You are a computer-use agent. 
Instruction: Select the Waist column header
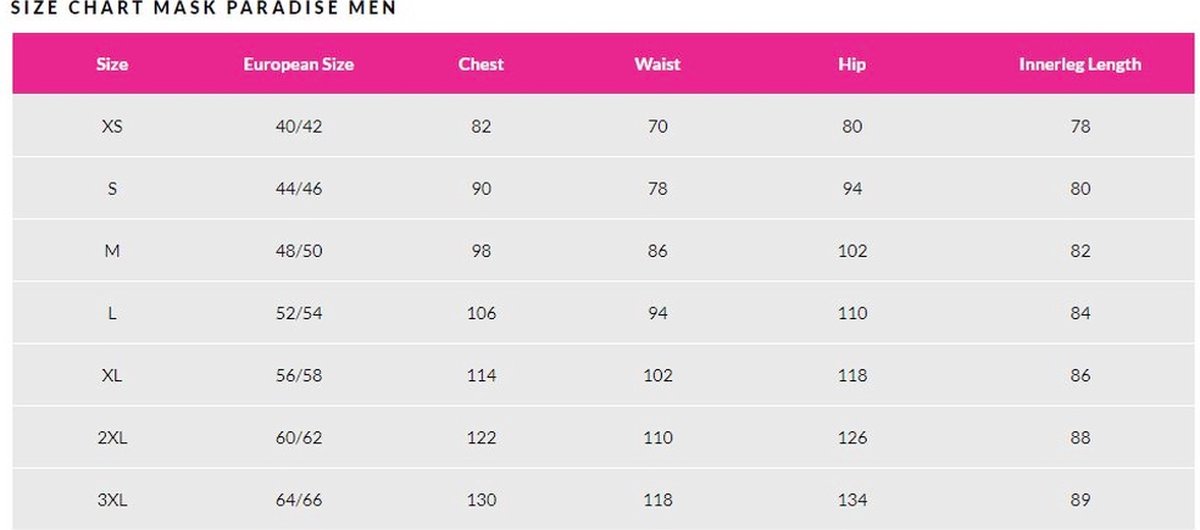click(657, 64)
